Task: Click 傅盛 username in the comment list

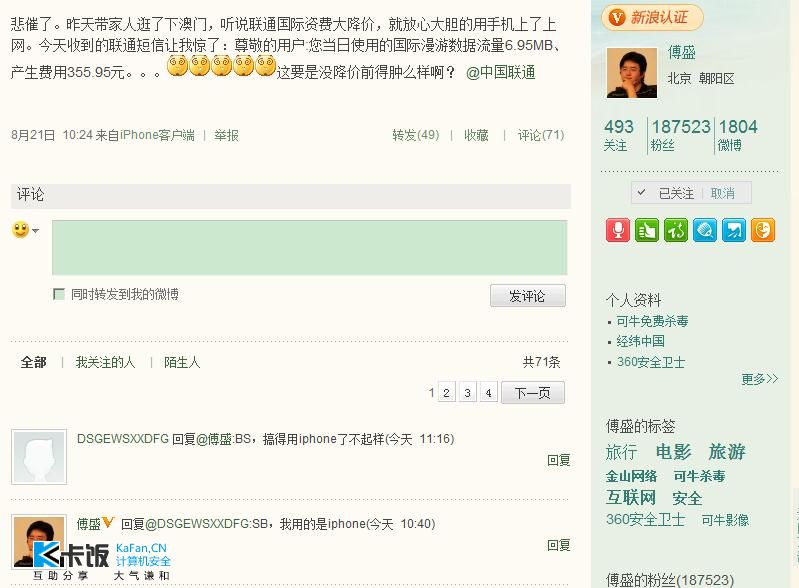Action: 89,524
